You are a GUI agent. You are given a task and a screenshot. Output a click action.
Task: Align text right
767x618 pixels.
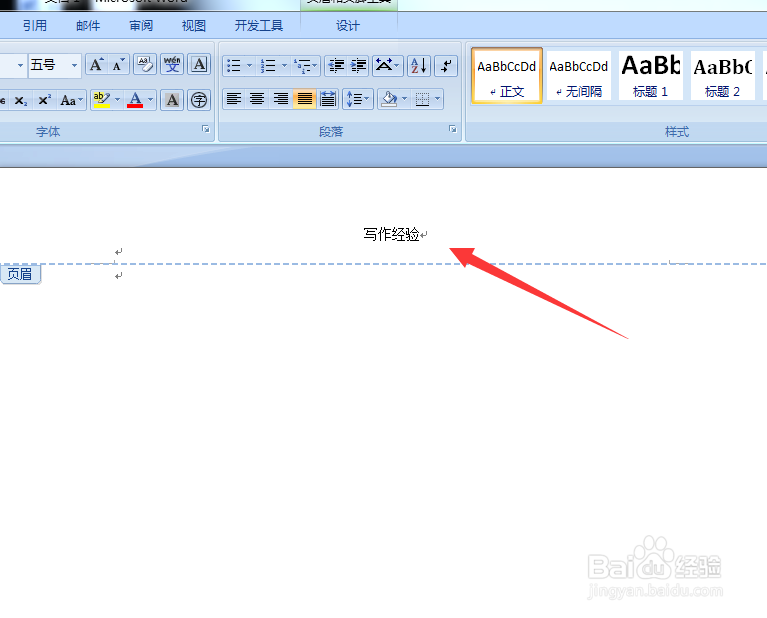(x=281, y=99)
